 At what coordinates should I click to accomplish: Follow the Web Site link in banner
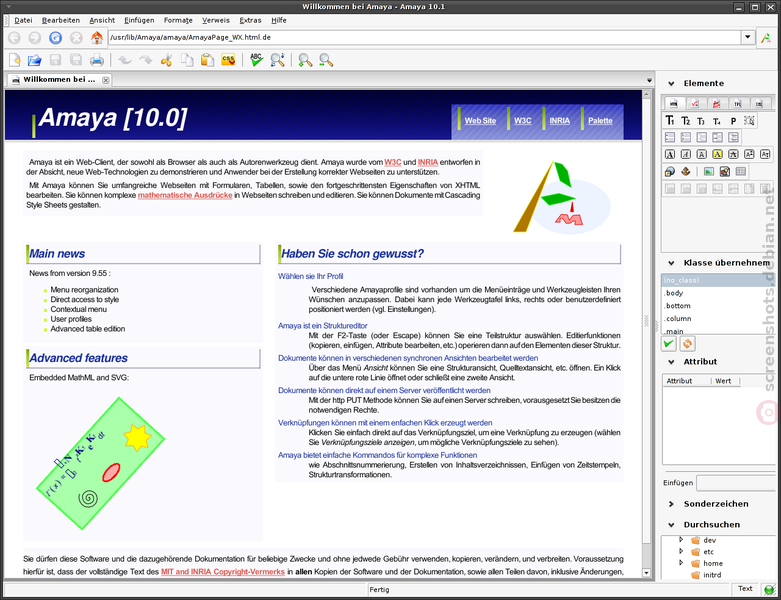[480, 120]
